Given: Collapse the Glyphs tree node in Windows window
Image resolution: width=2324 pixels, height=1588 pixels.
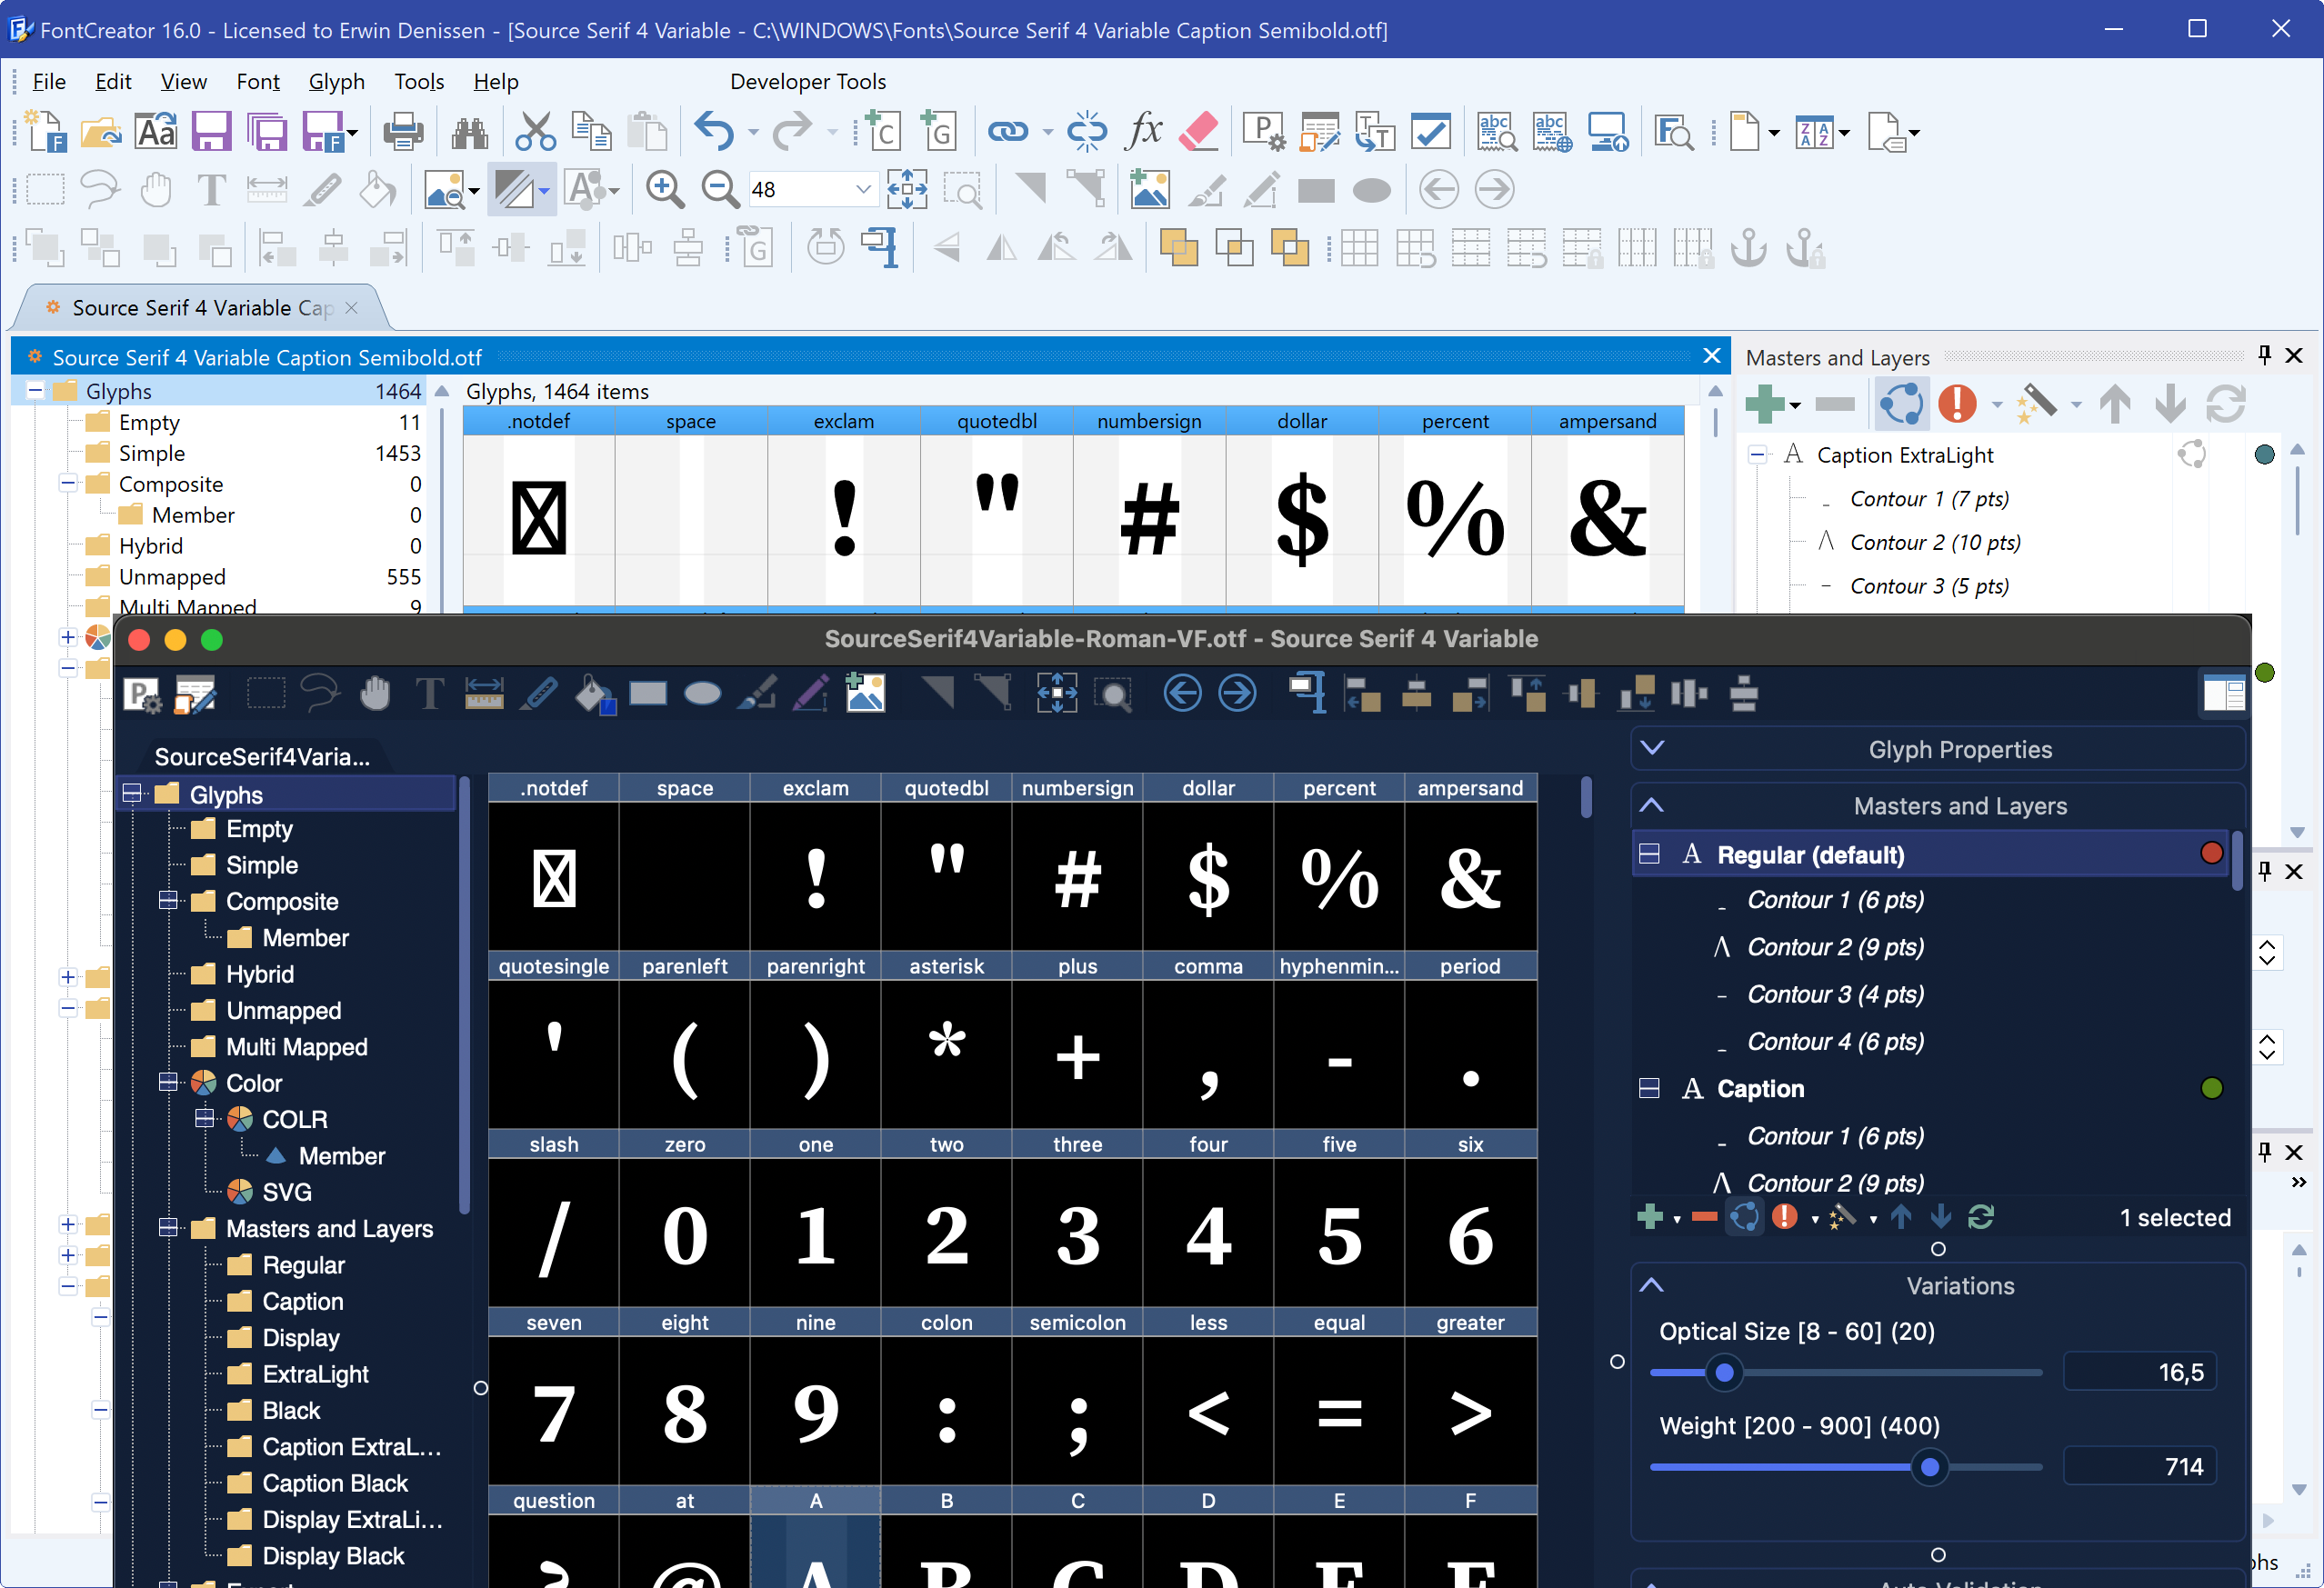Looking at the screenshot, I should pos(35,391).
